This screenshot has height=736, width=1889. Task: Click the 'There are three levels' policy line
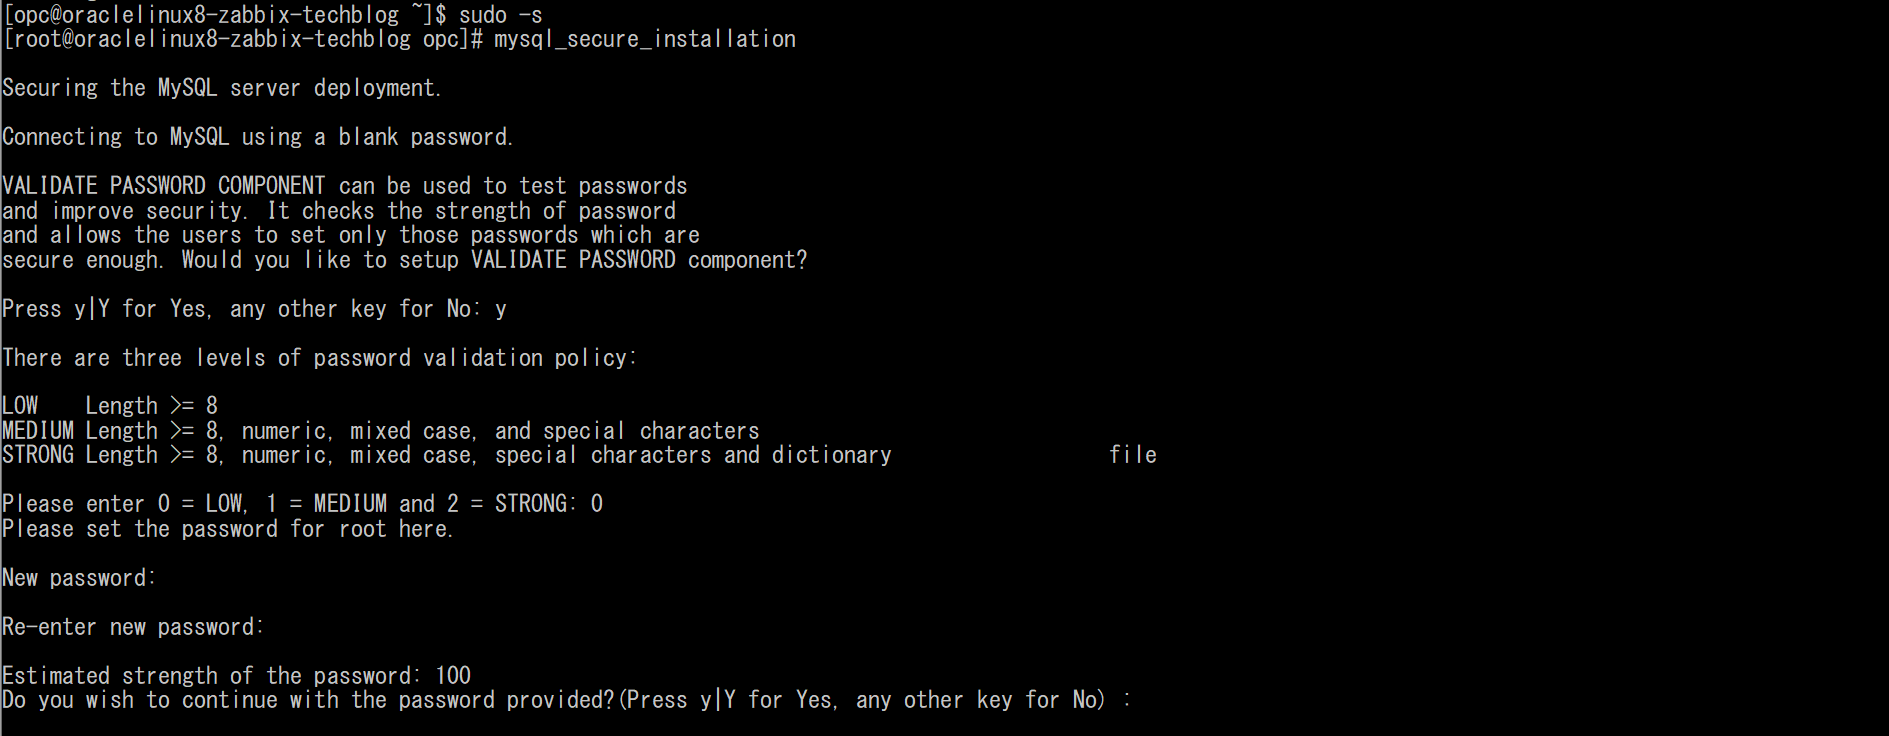point(319,358)
